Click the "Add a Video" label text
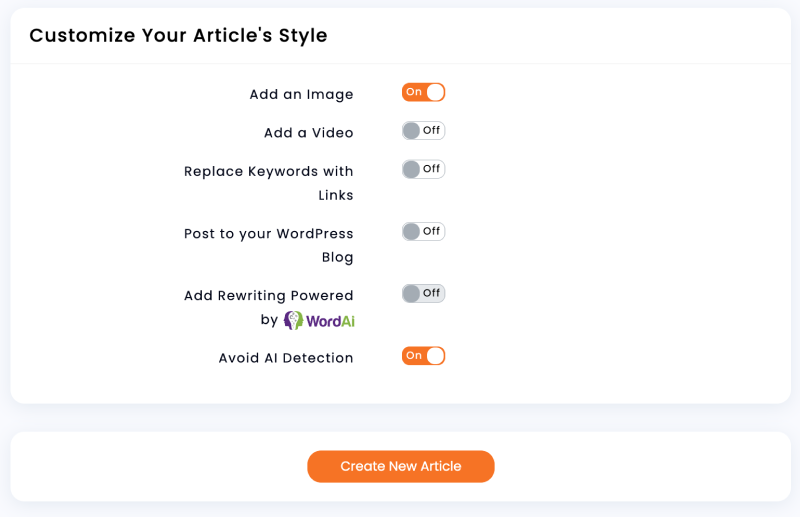The width and height of the screenshot is (800, 517). [308, 133]
